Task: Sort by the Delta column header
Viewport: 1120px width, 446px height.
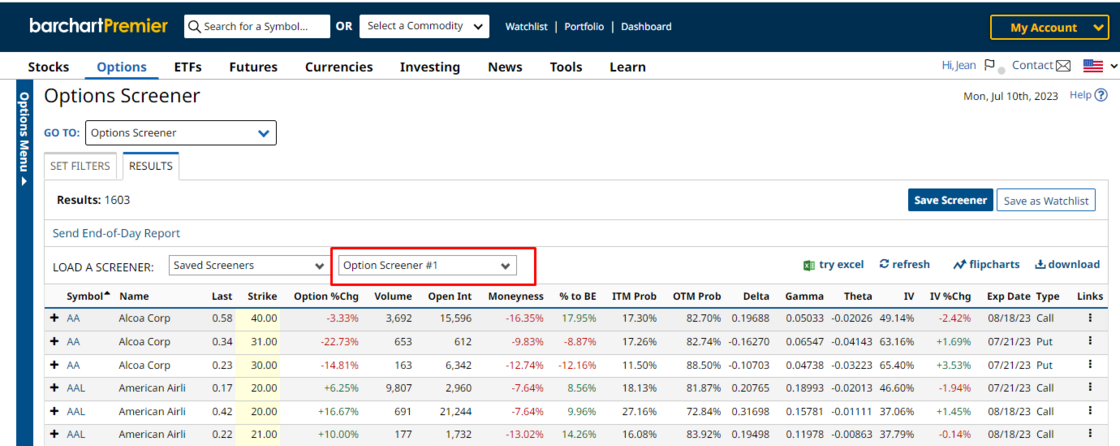Action: point(756,296)
